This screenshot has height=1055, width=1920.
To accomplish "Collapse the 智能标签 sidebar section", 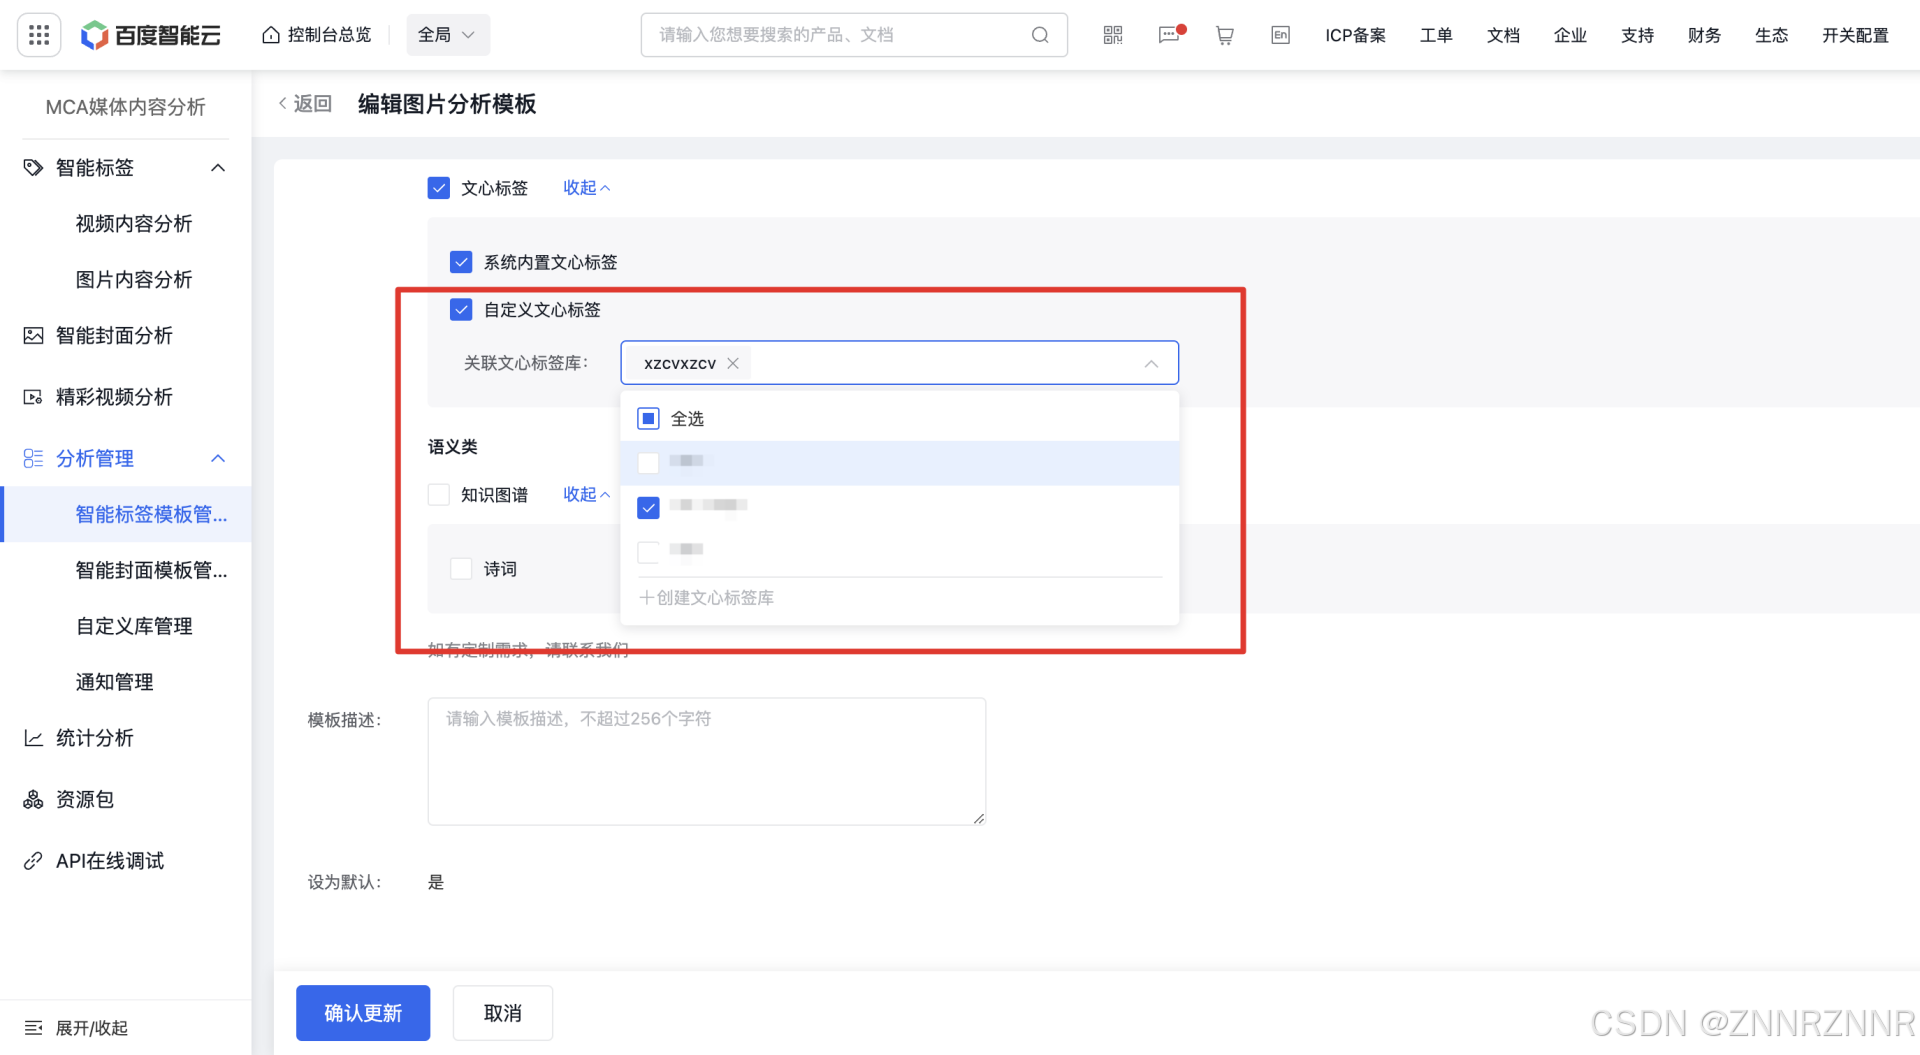I will click(218, 168).
